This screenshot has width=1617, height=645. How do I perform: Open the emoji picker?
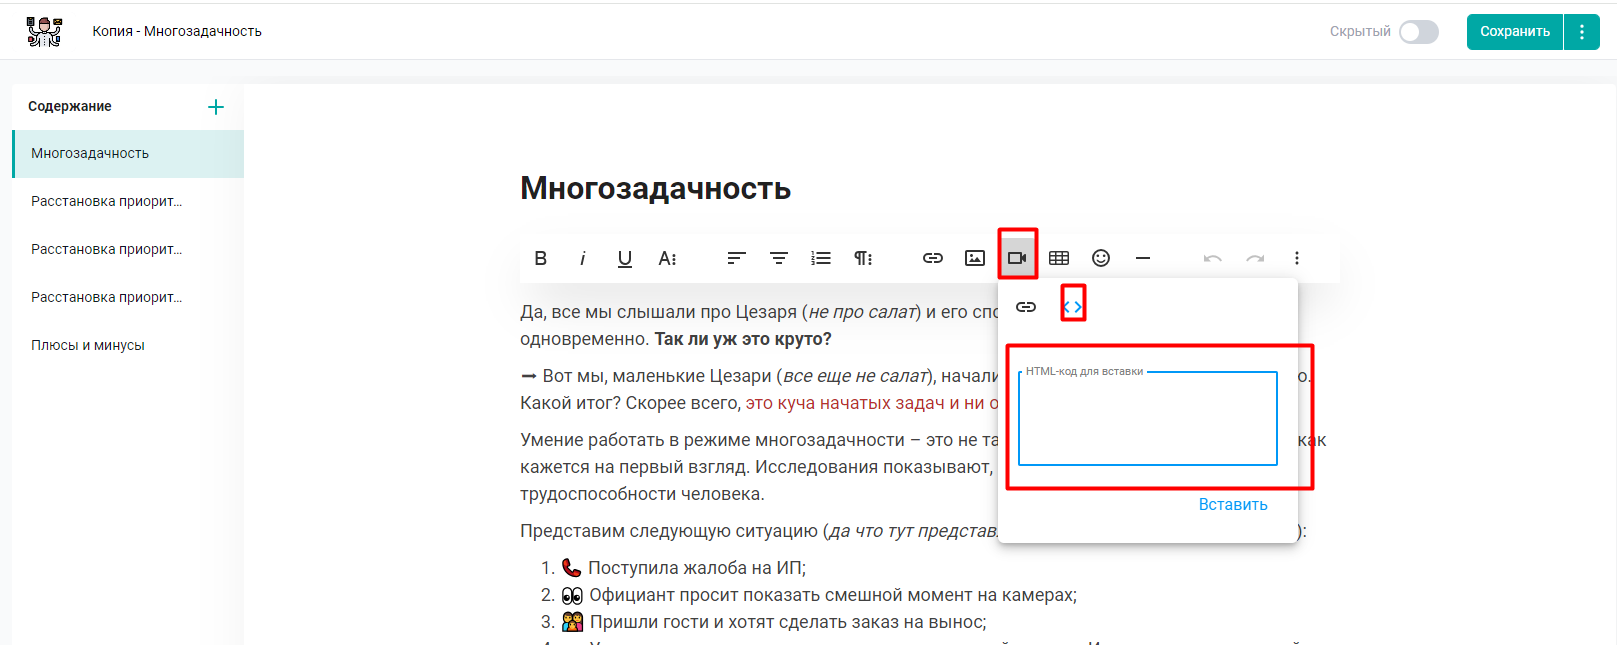click(1101, 258)
